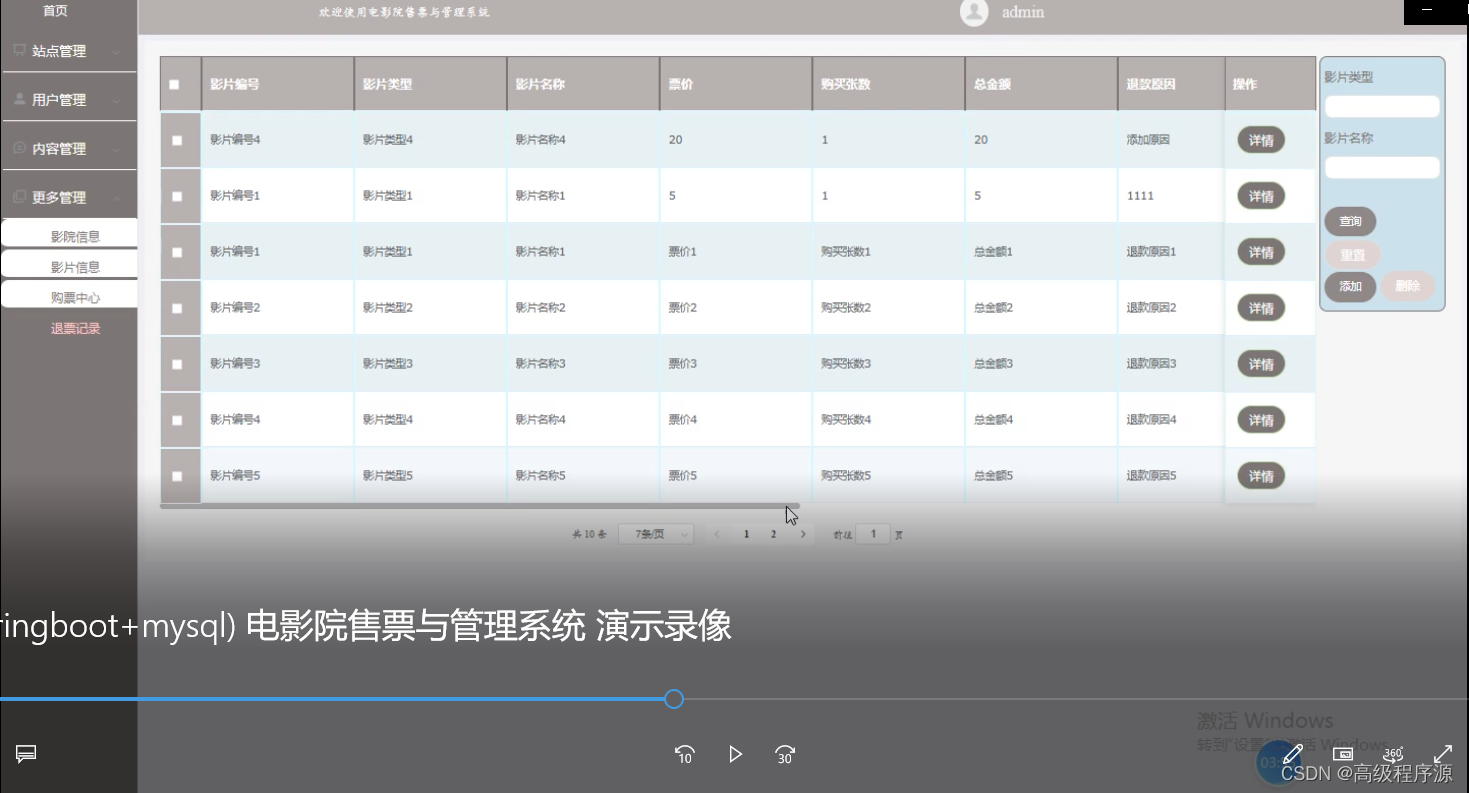Click the admin user avatar icon
This screenshot has height=793, width=1469.
click(973, 12)
